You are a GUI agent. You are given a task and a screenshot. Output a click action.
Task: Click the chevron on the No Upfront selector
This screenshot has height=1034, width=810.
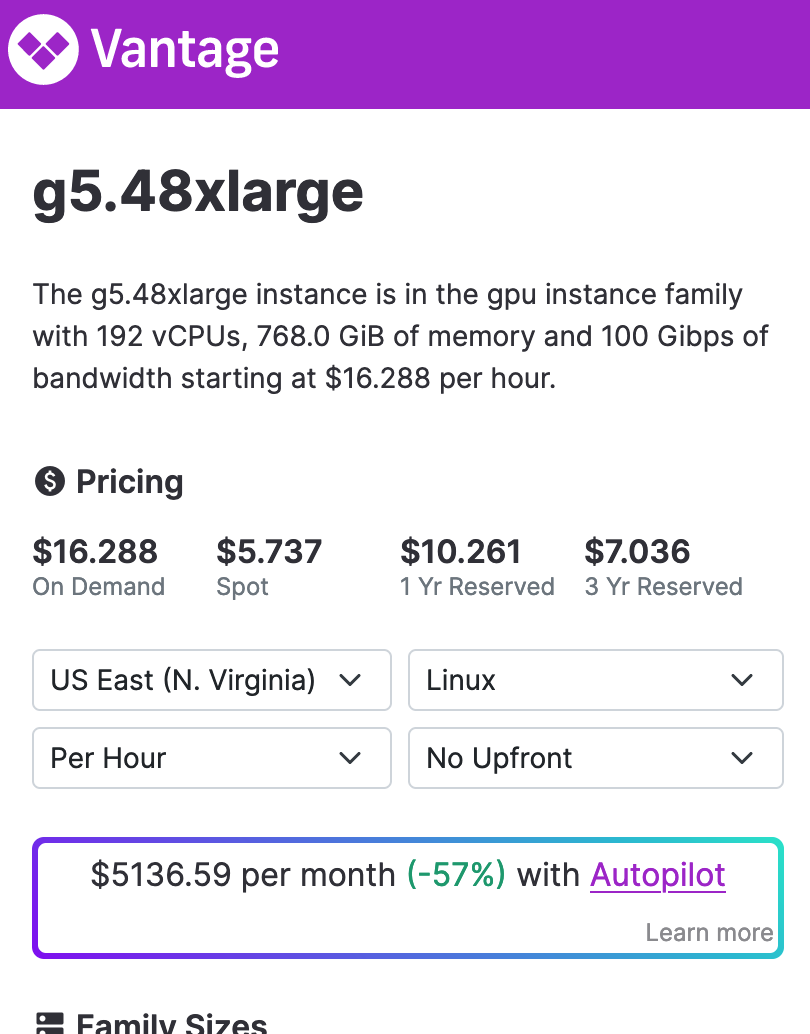tap(742, 758)
